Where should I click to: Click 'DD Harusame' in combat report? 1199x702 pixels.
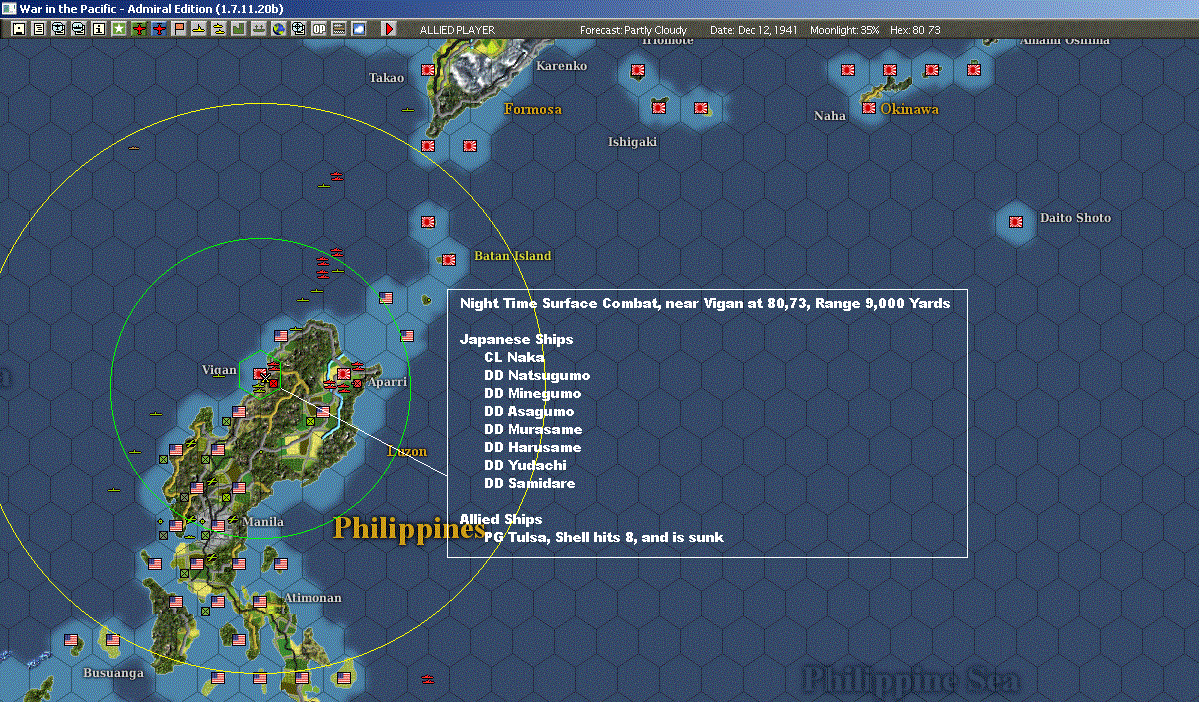tap(532, 447)
